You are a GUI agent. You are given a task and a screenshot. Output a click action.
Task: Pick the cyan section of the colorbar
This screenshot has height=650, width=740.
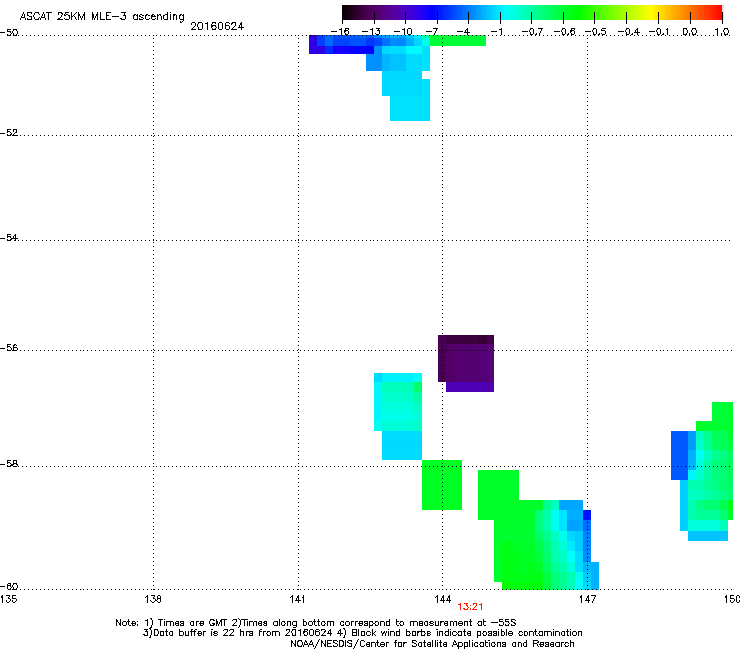pyautogui.click(x=507, y=13)
